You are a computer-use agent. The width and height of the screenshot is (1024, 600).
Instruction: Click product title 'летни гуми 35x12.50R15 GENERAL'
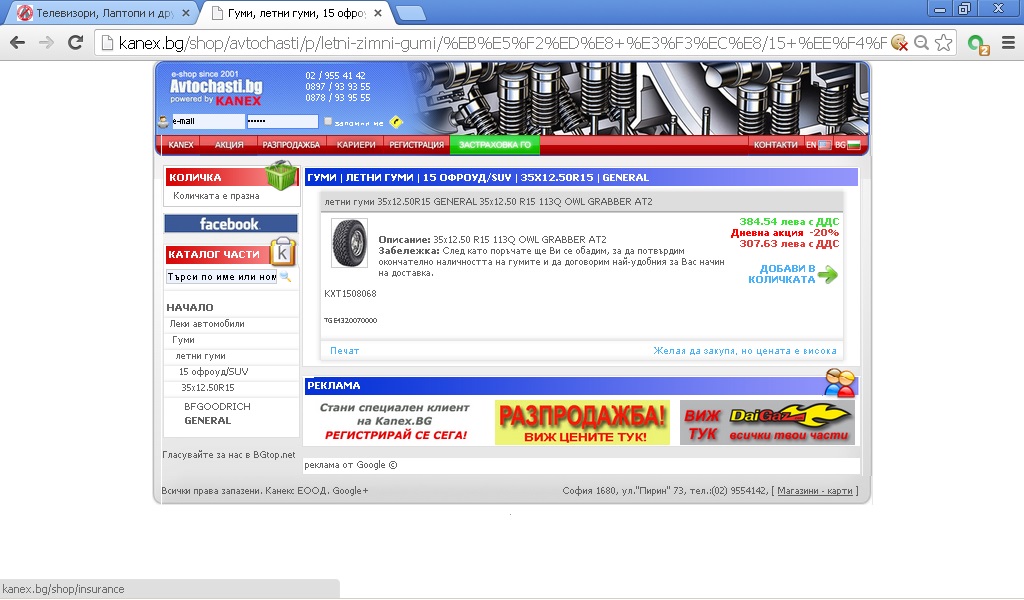pos(488,202)
